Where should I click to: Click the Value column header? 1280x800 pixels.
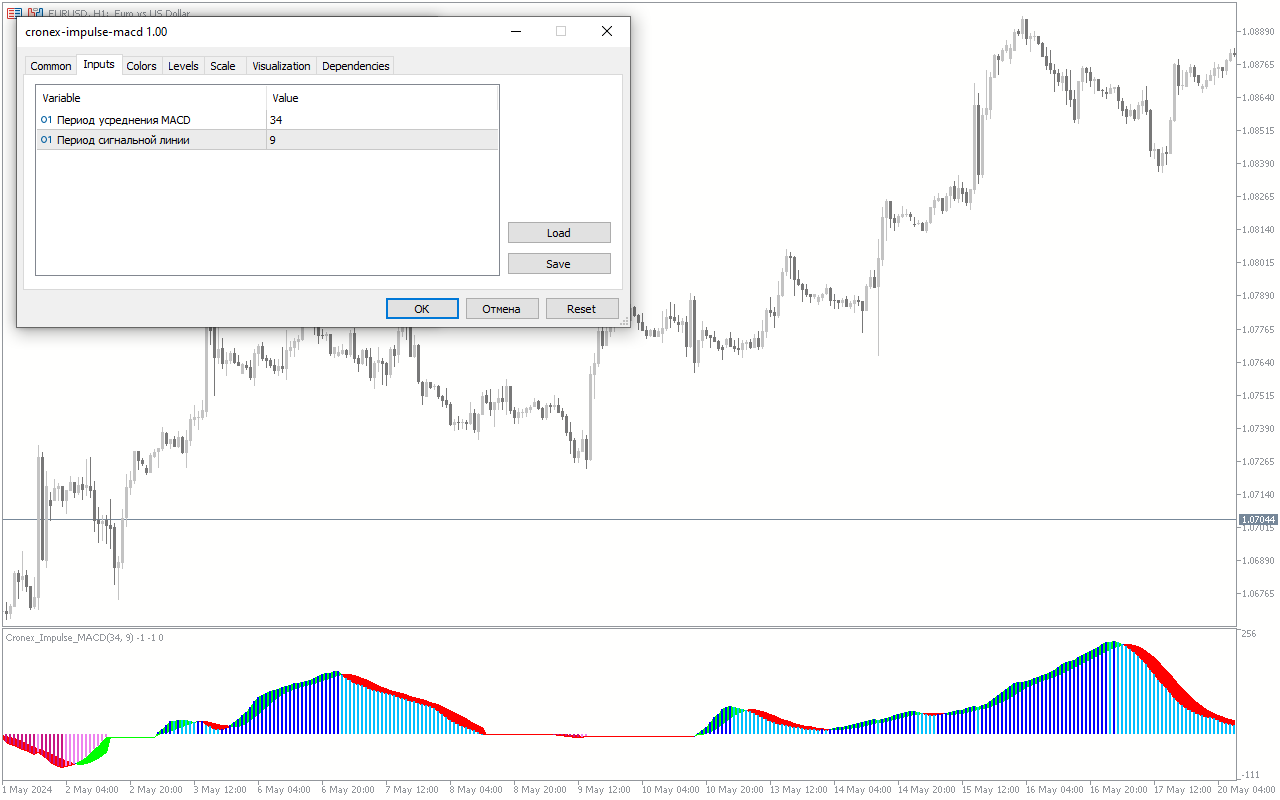(383, 98)
